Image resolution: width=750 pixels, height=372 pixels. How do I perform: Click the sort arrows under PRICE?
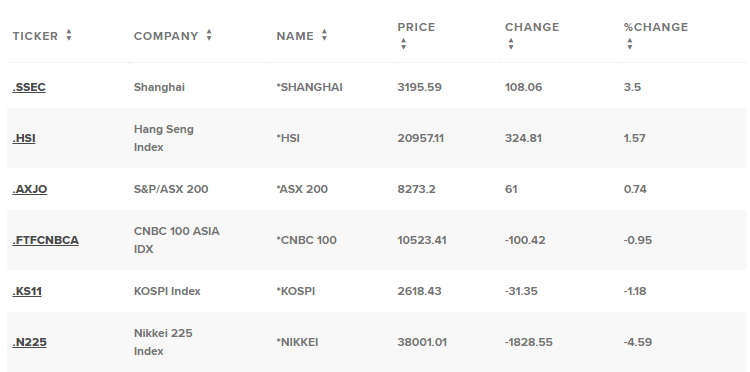(403, 44)
